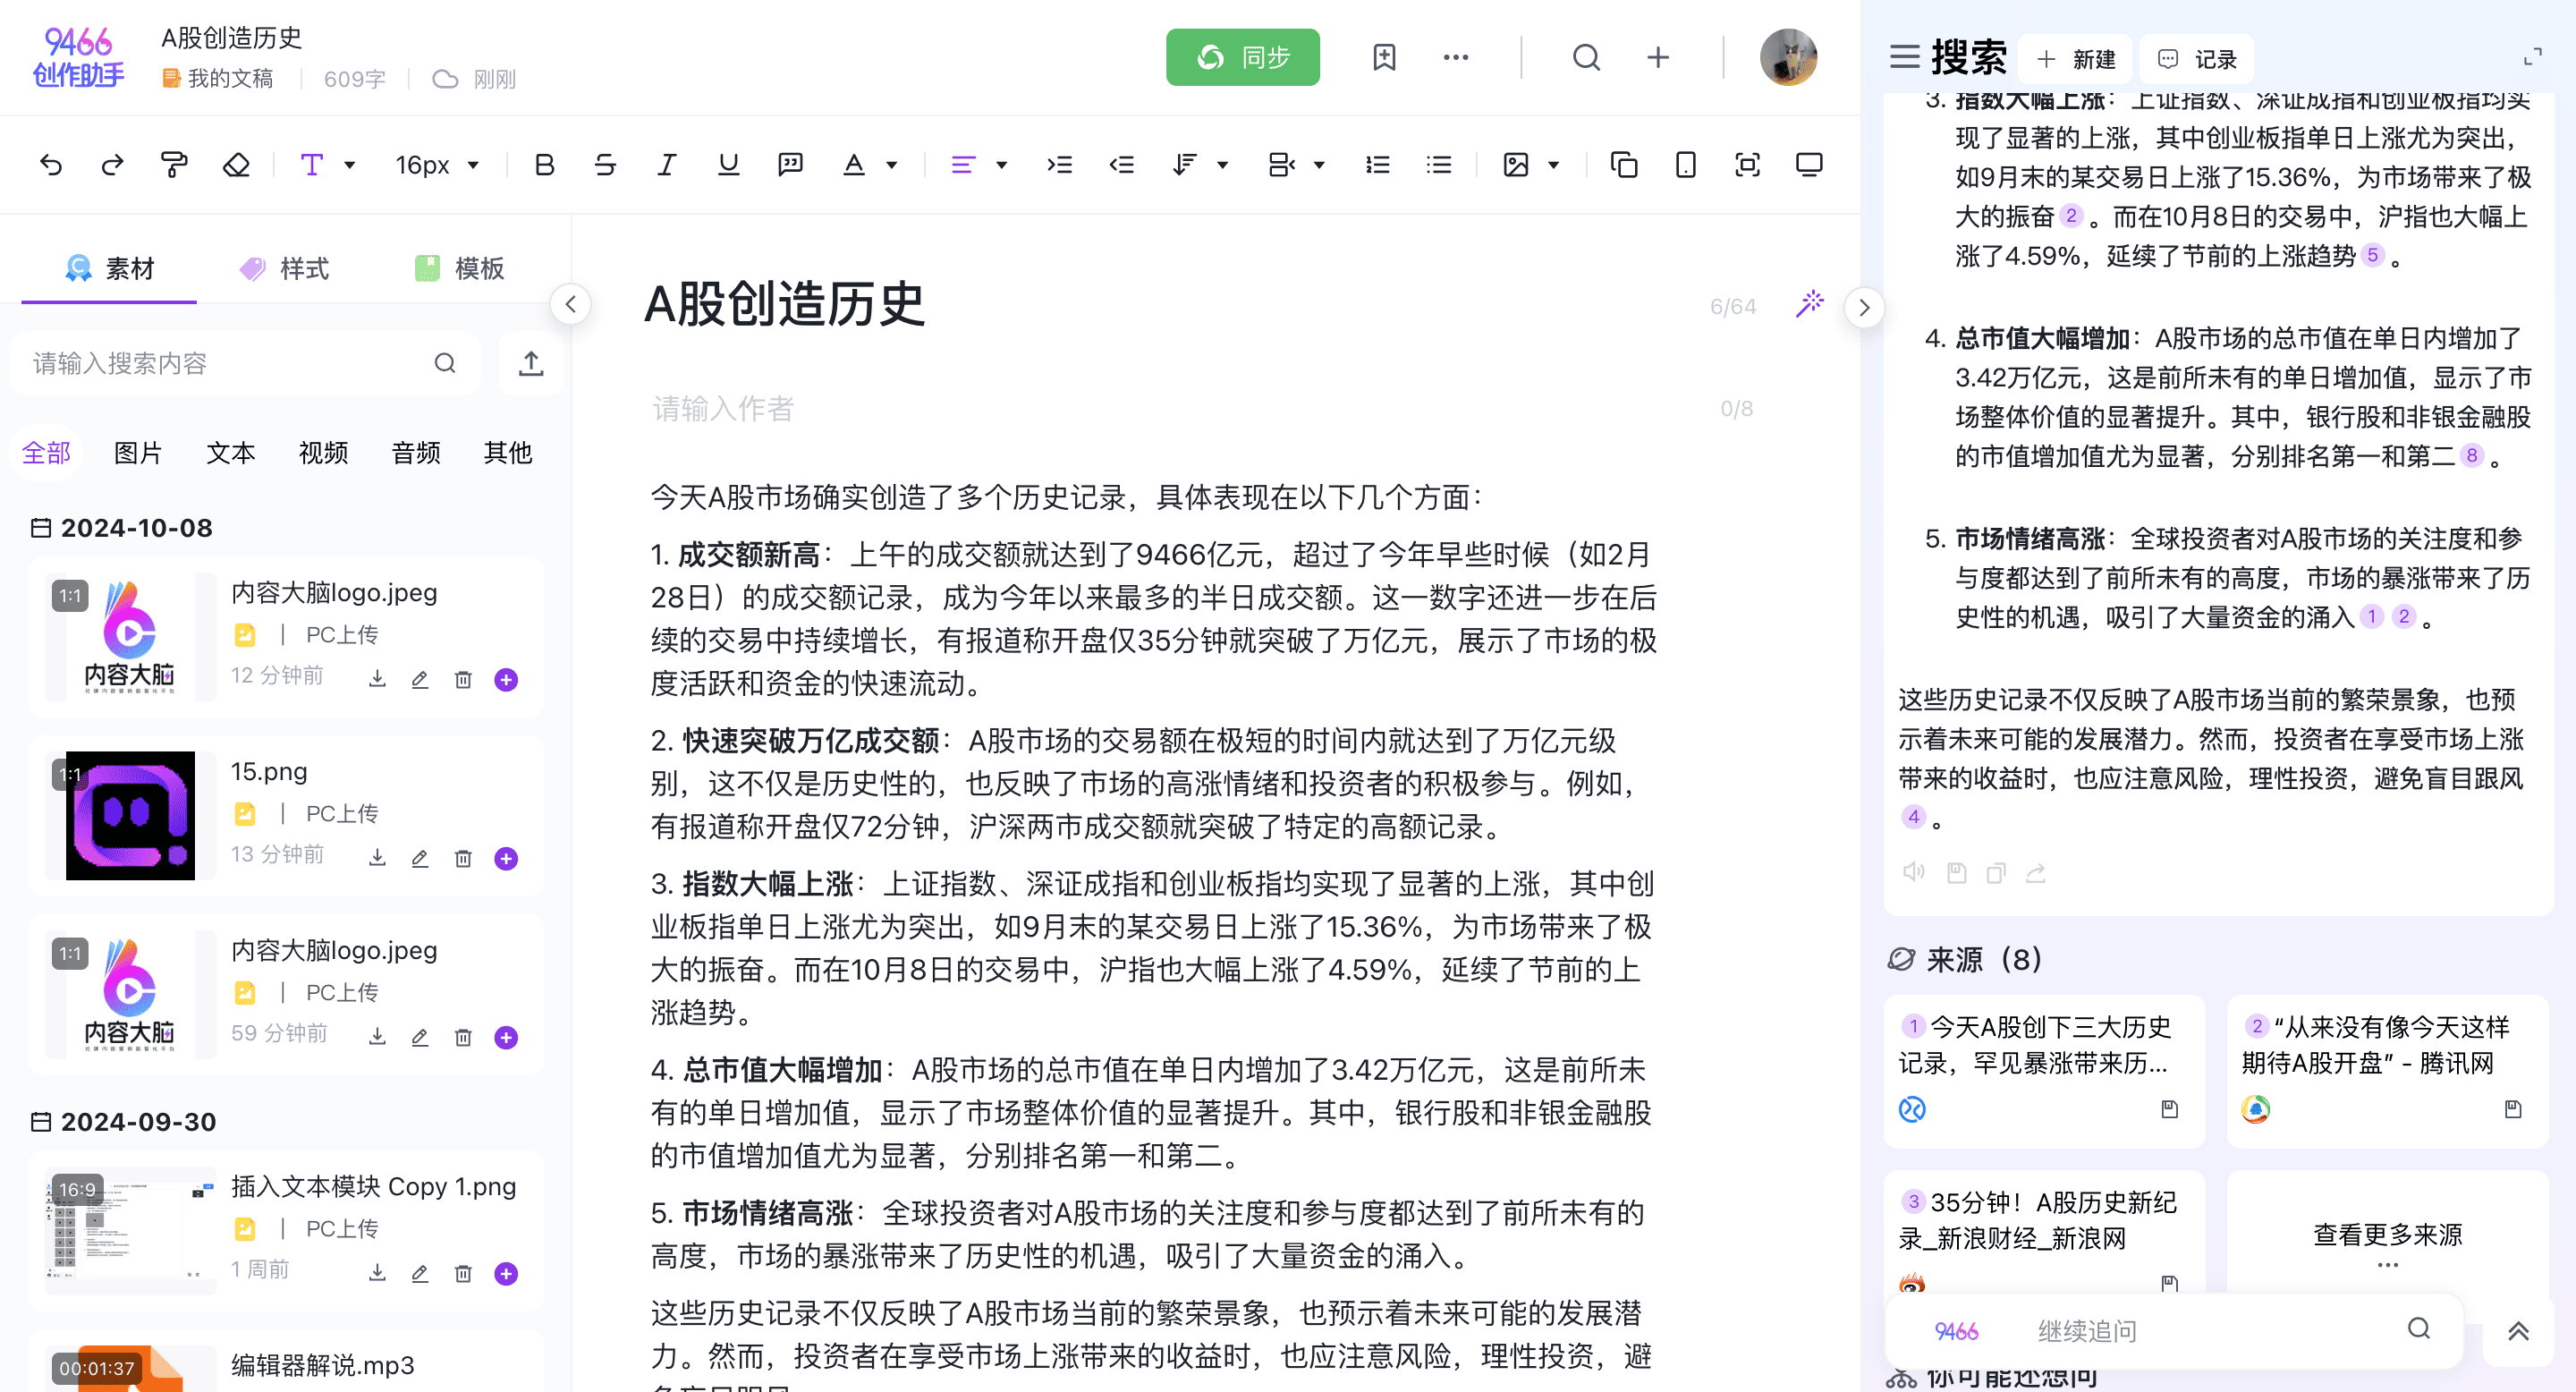Download the 15.png material

click(377, 858)
